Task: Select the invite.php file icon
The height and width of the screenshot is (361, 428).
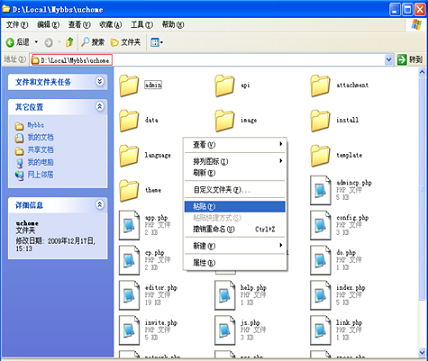Action: point(129,330)
